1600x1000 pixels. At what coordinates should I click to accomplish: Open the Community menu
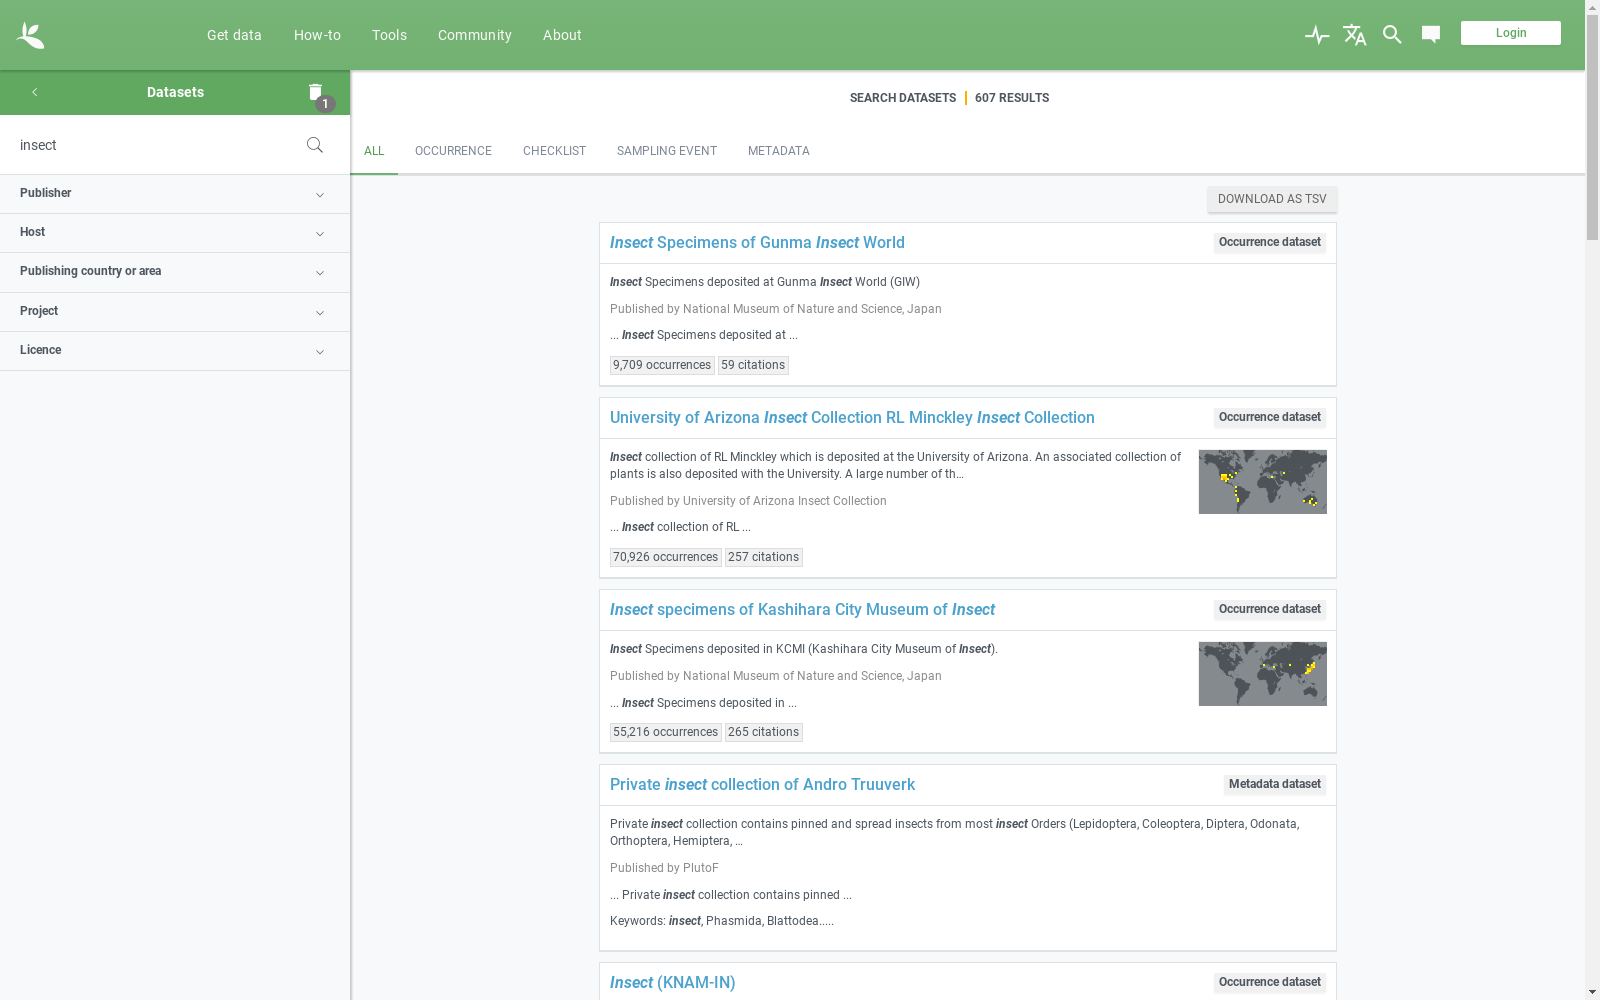click(474, 35)
